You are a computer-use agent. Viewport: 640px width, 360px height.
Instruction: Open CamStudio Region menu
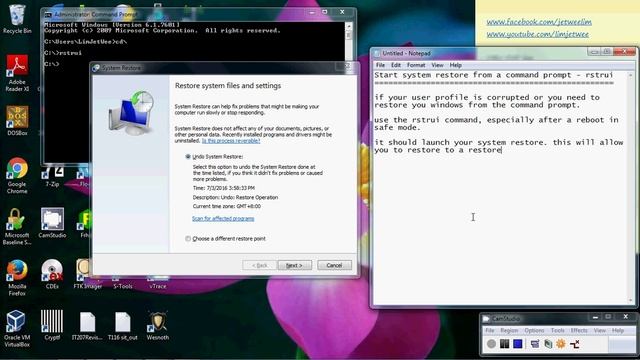(509, 330)
